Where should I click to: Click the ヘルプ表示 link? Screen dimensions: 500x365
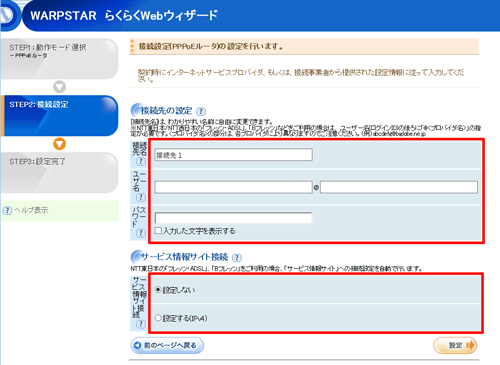coord(31,210)
